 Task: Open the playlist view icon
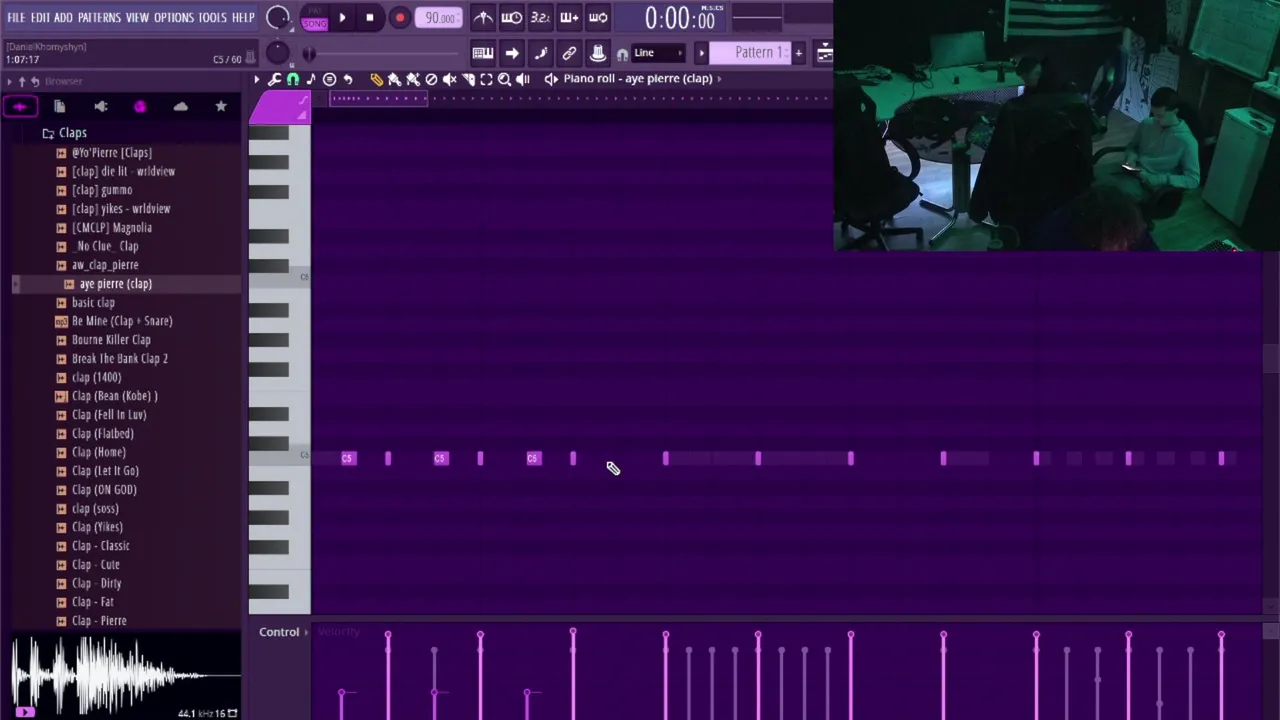(x=825, y=53)
